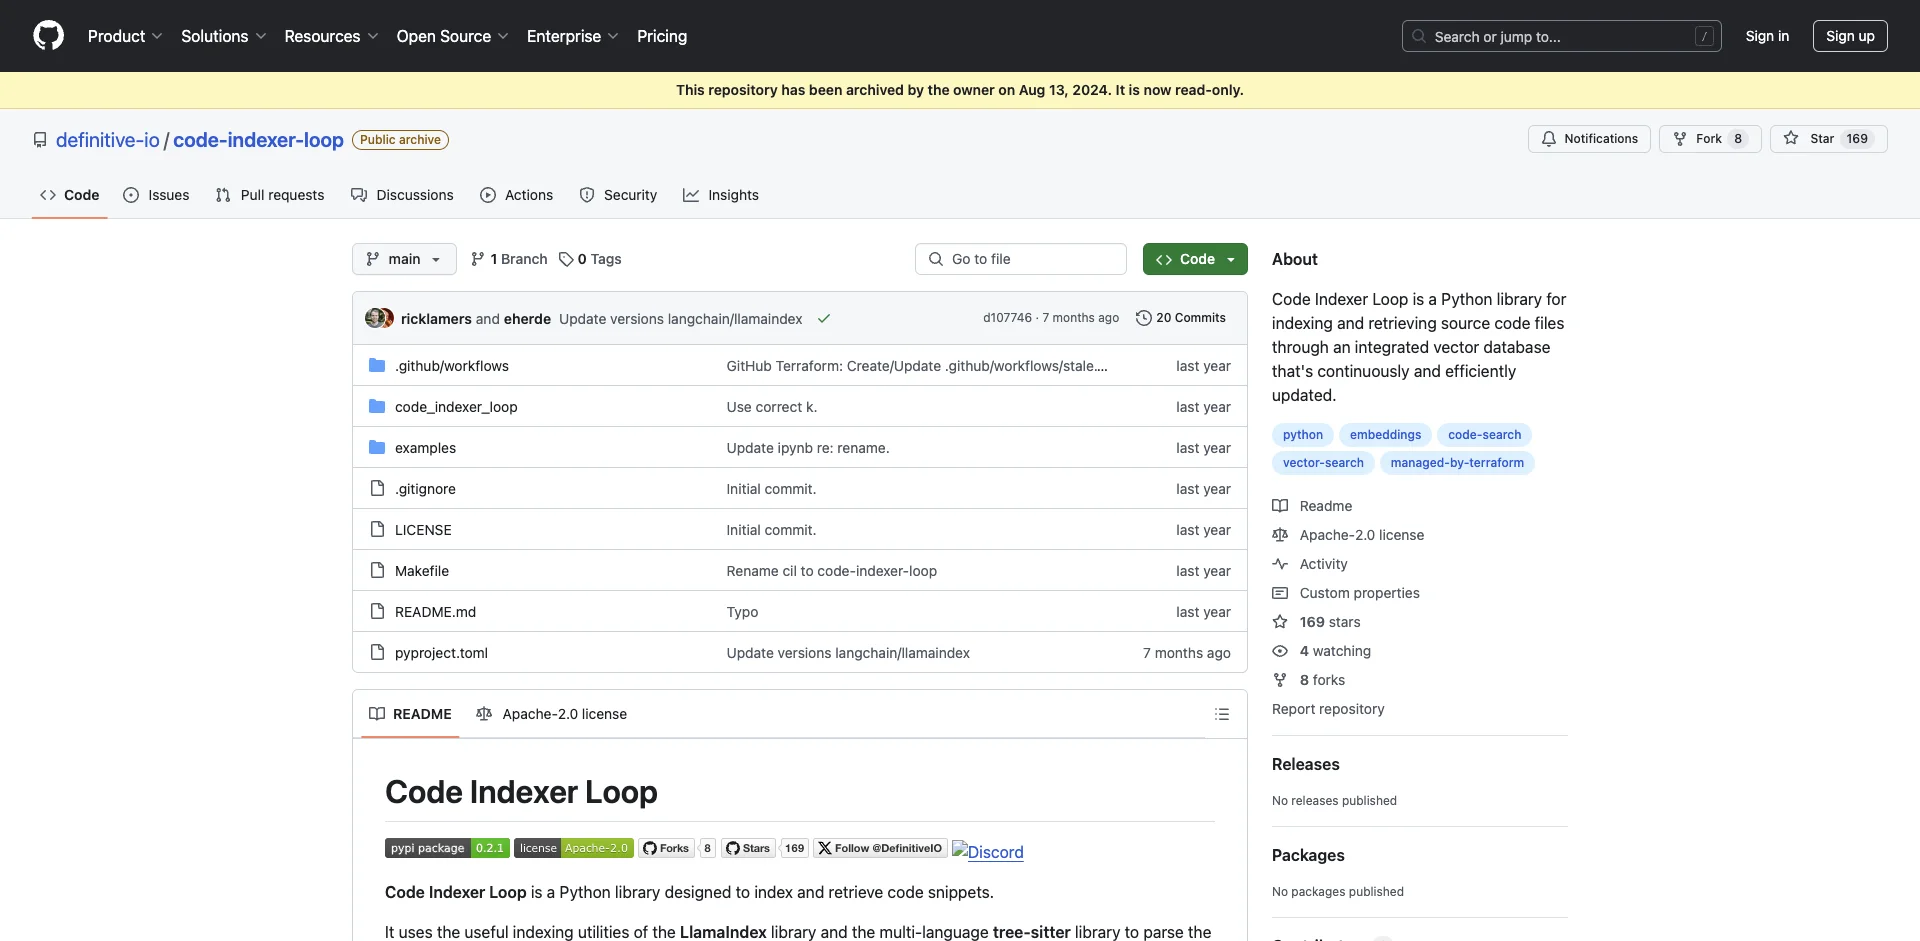
Task: Open the definitive-io owner page
Action: (107, 140)
